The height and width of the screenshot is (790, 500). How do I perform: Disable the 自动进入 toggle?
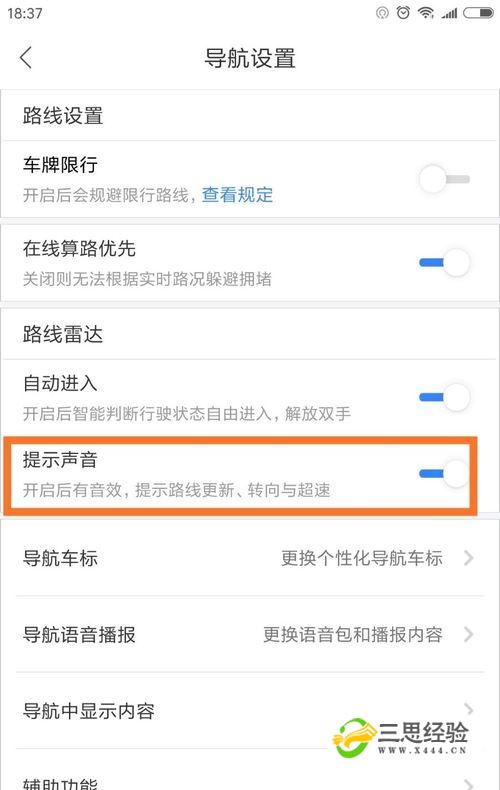tap(445, 397)
